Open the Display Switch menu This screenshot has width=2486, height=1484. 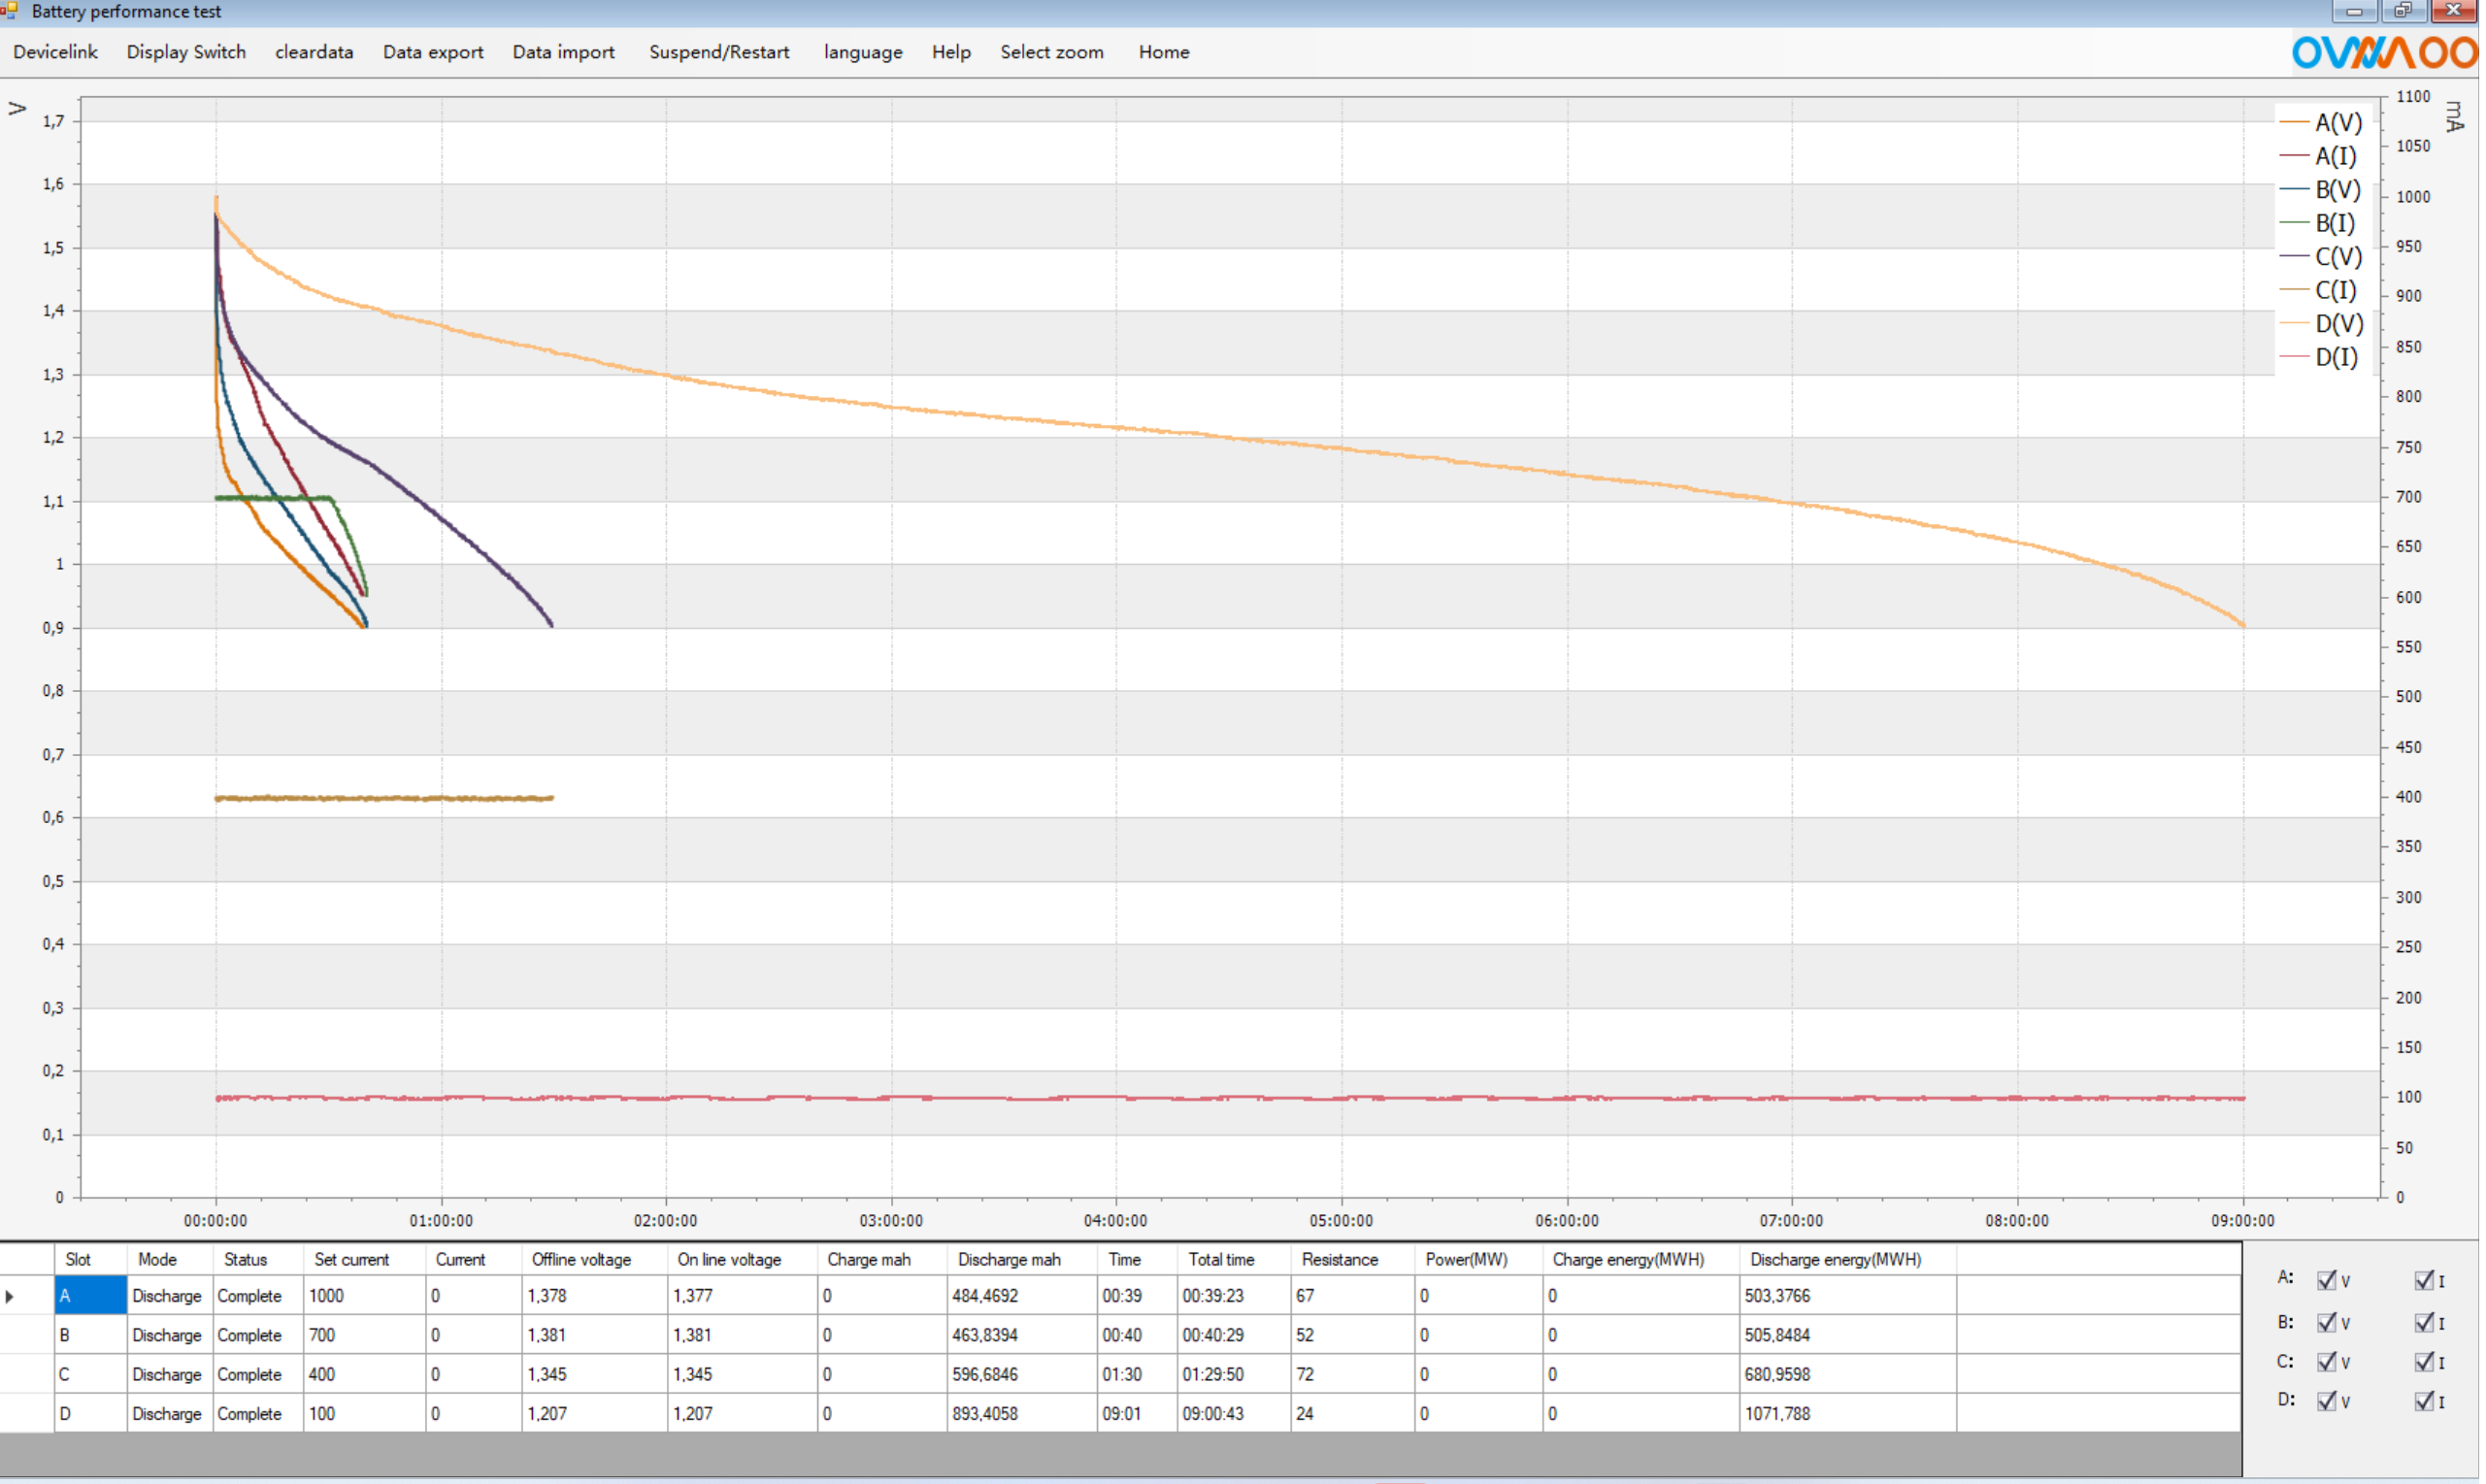(186, 52)
